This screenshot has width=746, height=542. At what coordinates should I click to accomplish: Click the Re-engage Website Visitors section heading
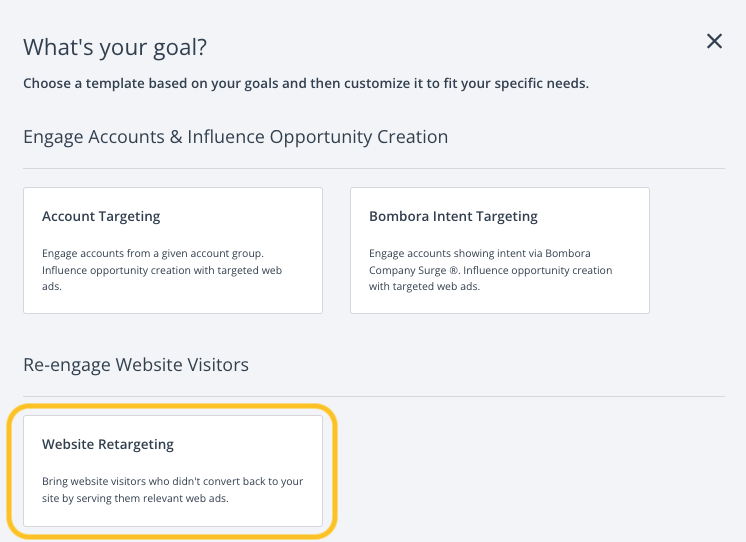click(x=136, y=364)
